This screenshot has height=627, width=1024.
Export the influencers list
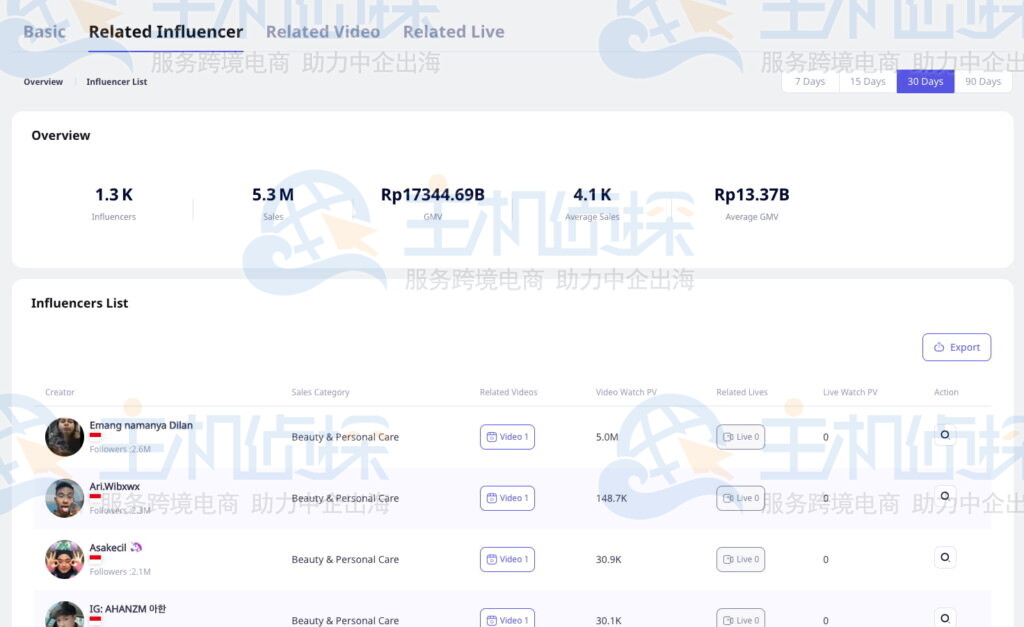click(956, 347)
